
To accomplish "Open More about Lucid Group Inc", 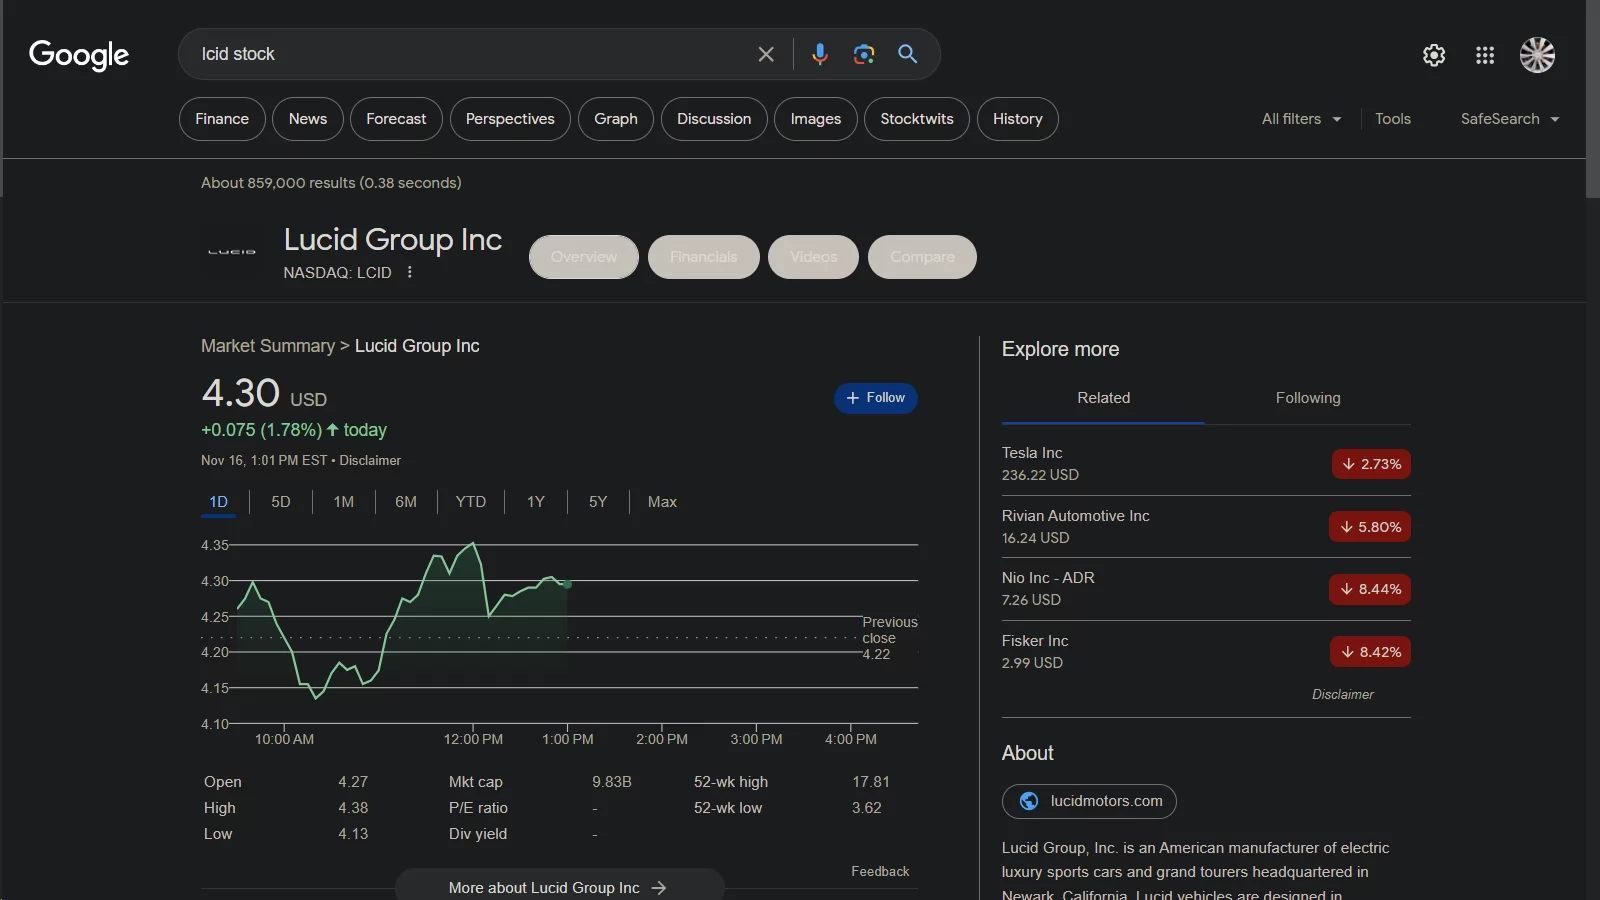I will pyautogui.click(x=560, y=886).
